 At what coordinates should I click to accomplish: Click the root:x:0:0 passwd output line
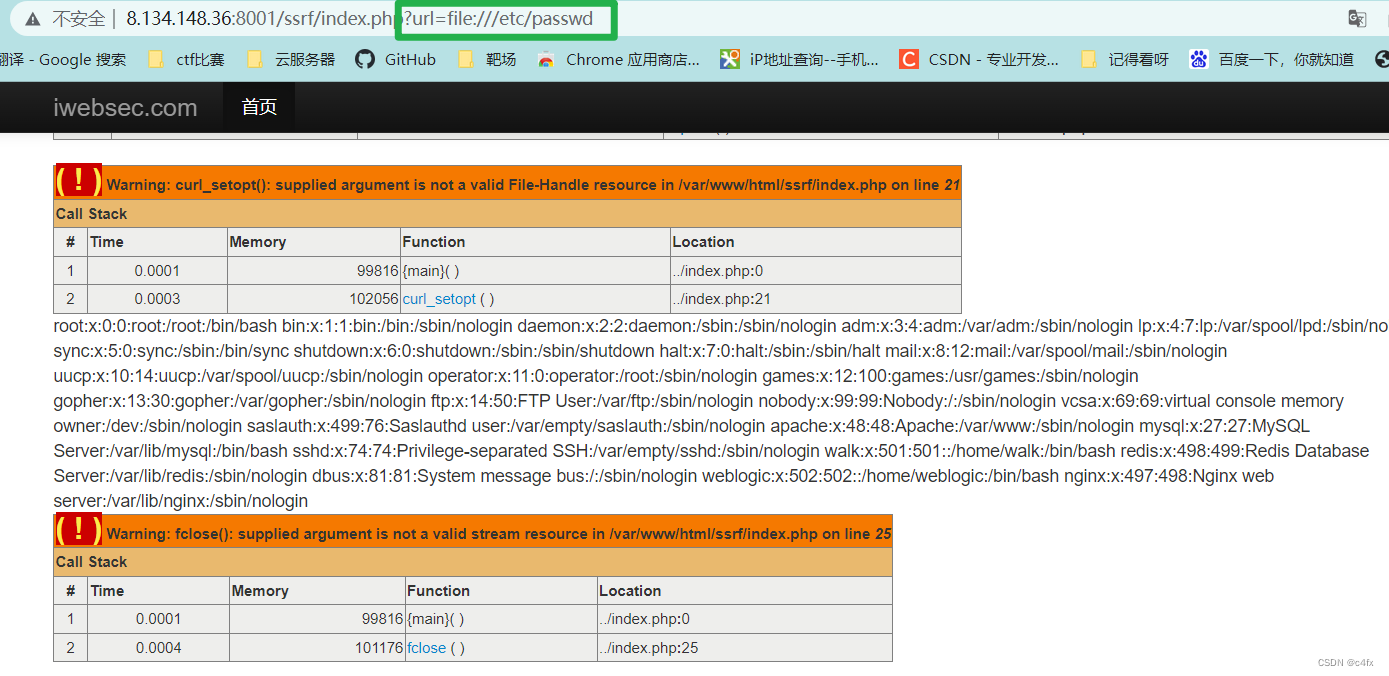[x=720, y=326]
